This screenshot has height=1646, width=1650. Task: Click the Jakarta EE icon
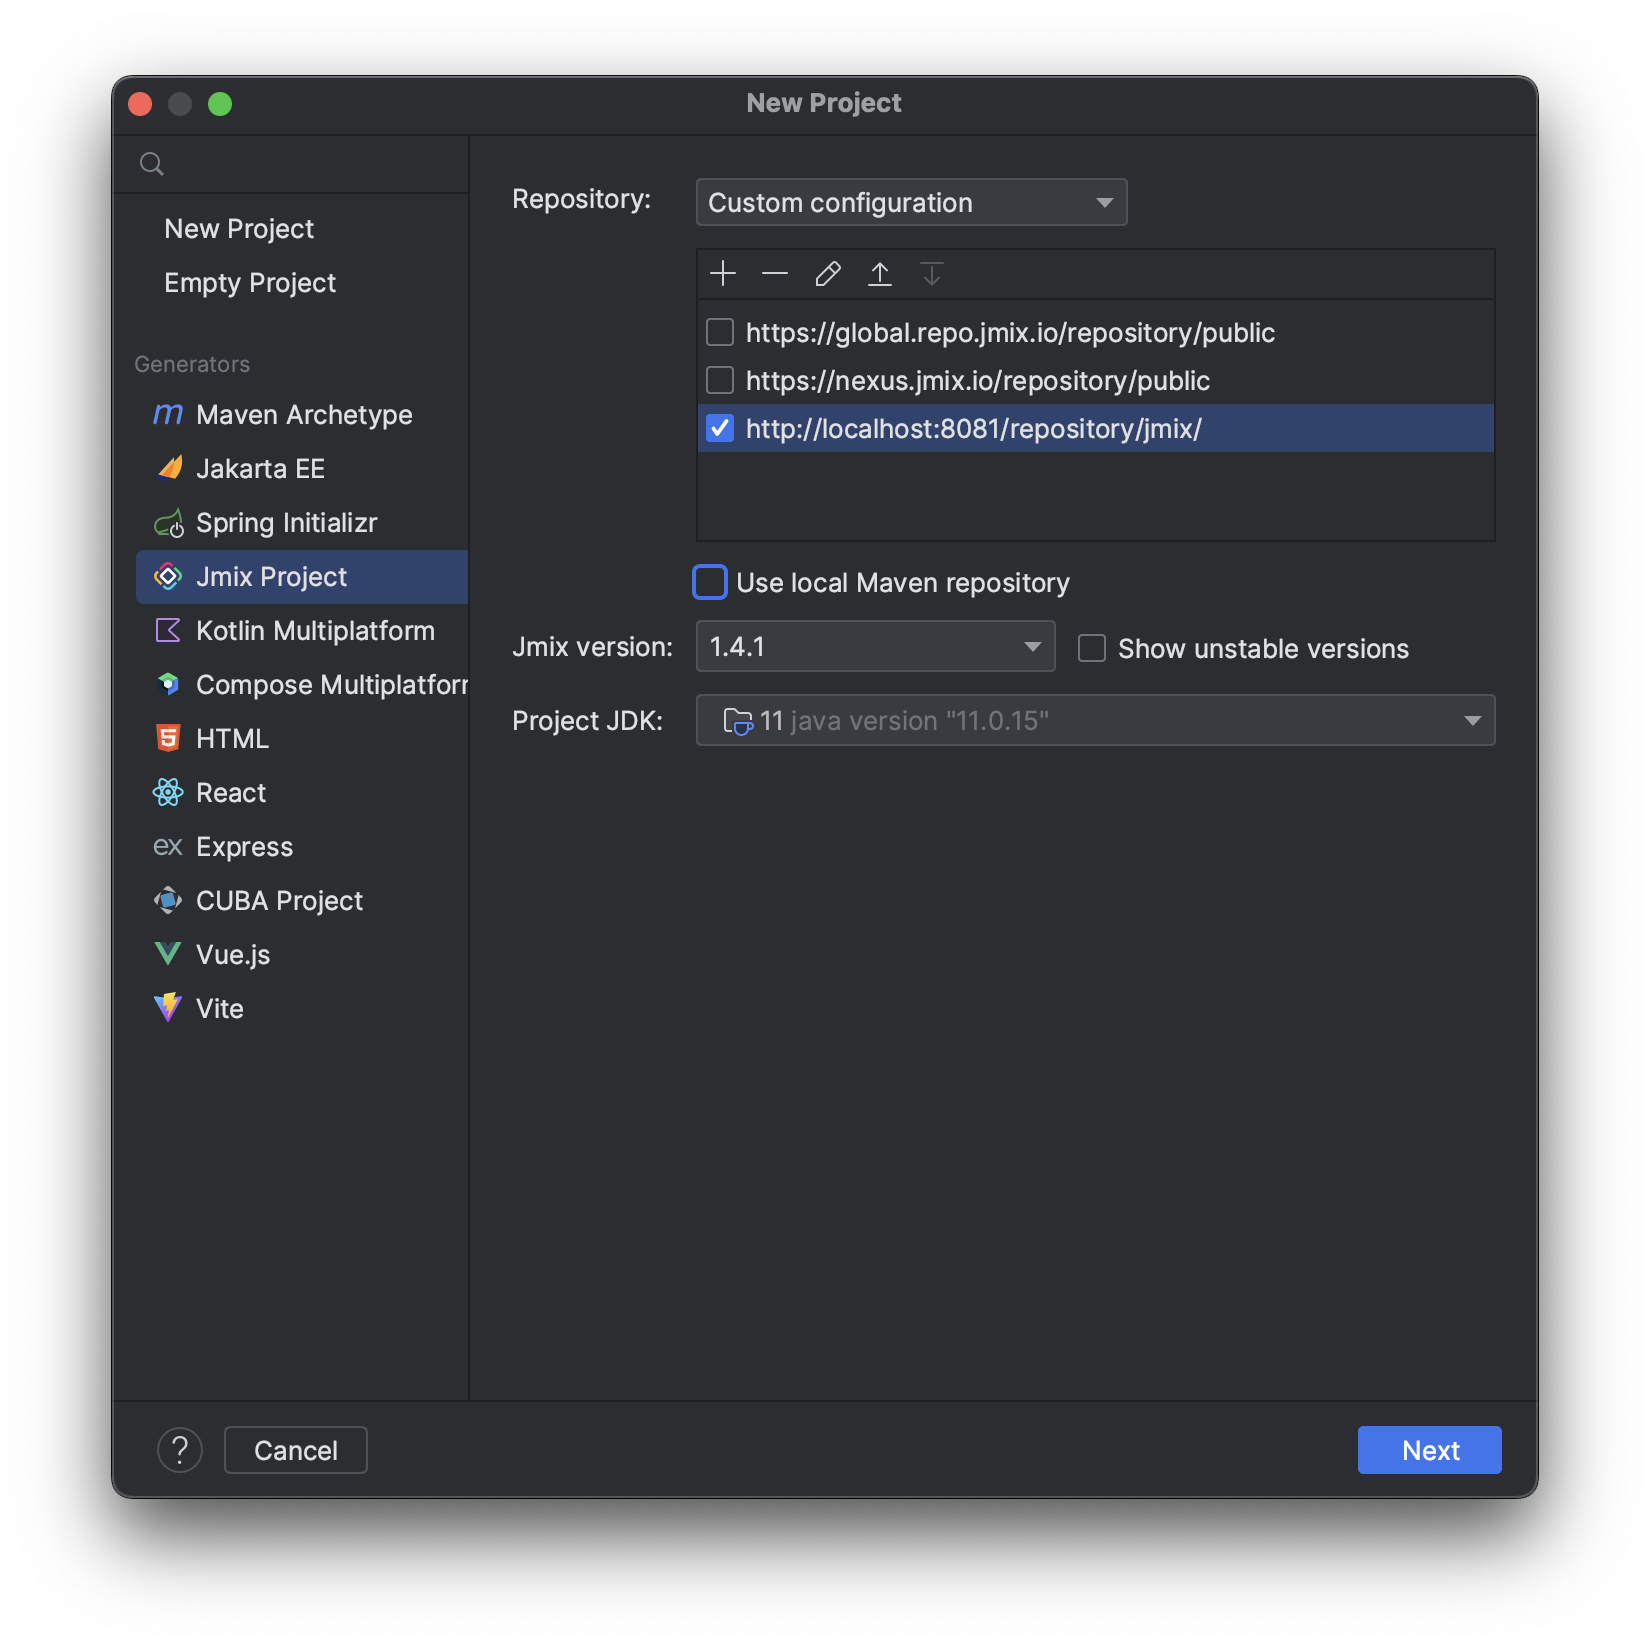pos(168,468)
